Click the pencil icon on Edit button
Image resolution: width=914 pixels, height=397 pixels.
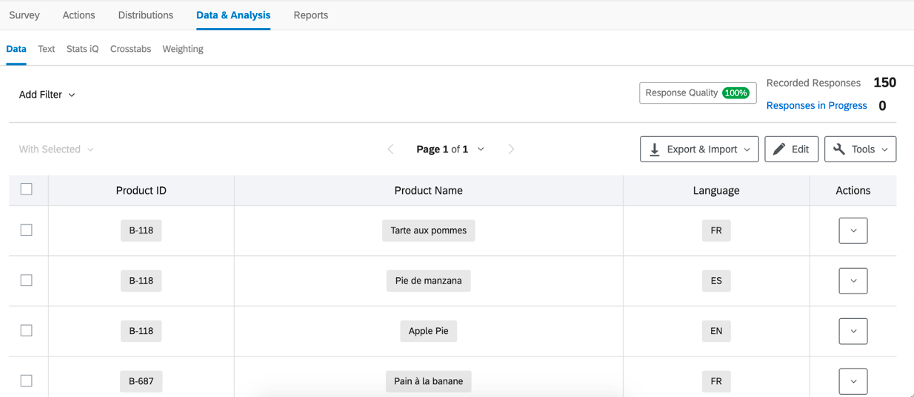[779, 149]
